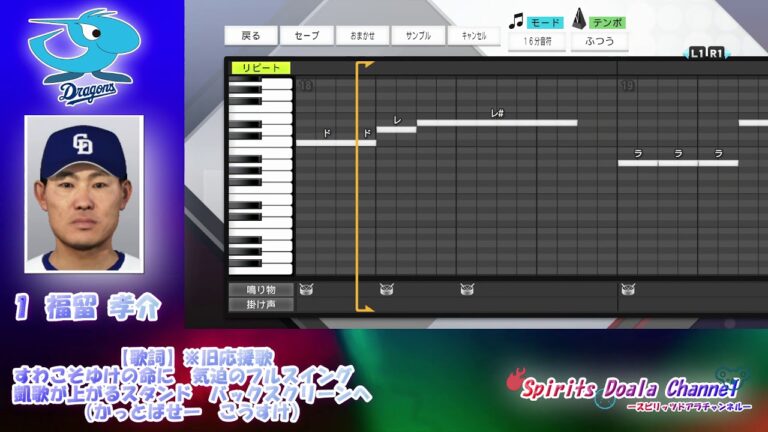
Task: Click the second drum marker beside the playhead
Action: click(x=387, y=289)
